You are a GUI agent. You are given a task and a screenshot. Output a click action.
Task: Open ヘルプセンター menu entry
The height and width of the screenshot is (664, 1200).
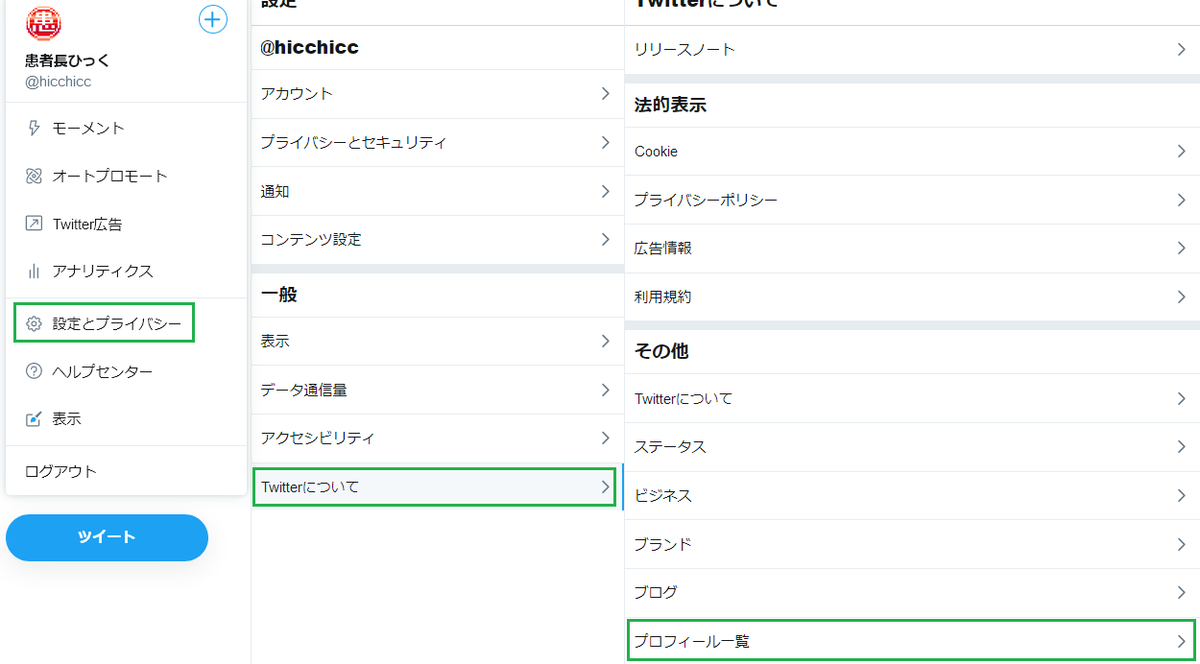click(126, 372)
